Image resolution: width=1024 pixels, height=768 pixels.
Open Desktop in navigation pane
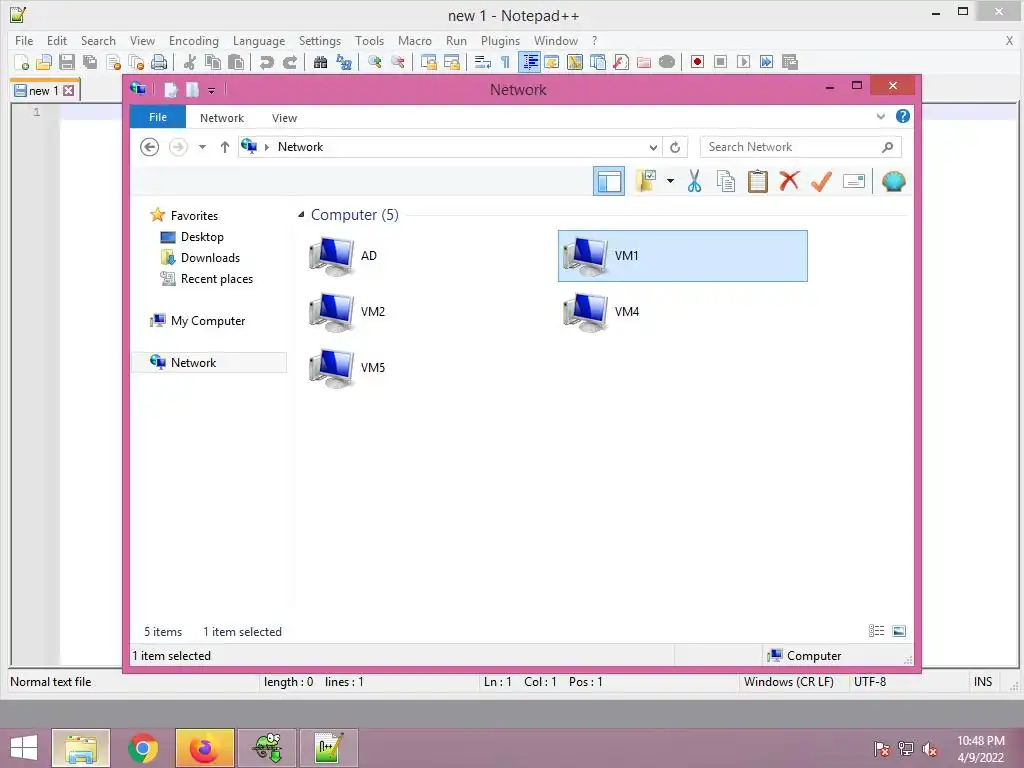202,236
